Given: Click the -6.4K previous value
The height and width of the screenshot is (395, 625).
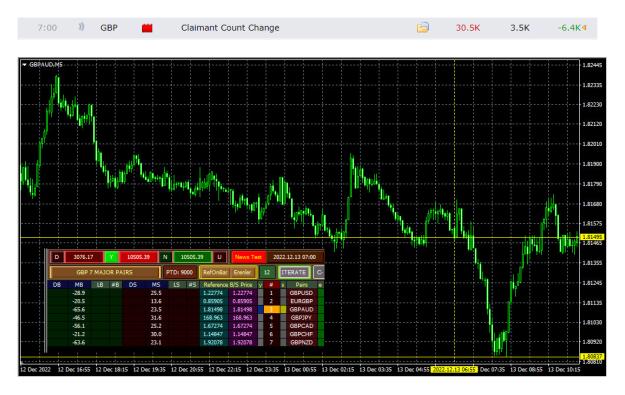Looking at the screenshot, I should (569, 28).
